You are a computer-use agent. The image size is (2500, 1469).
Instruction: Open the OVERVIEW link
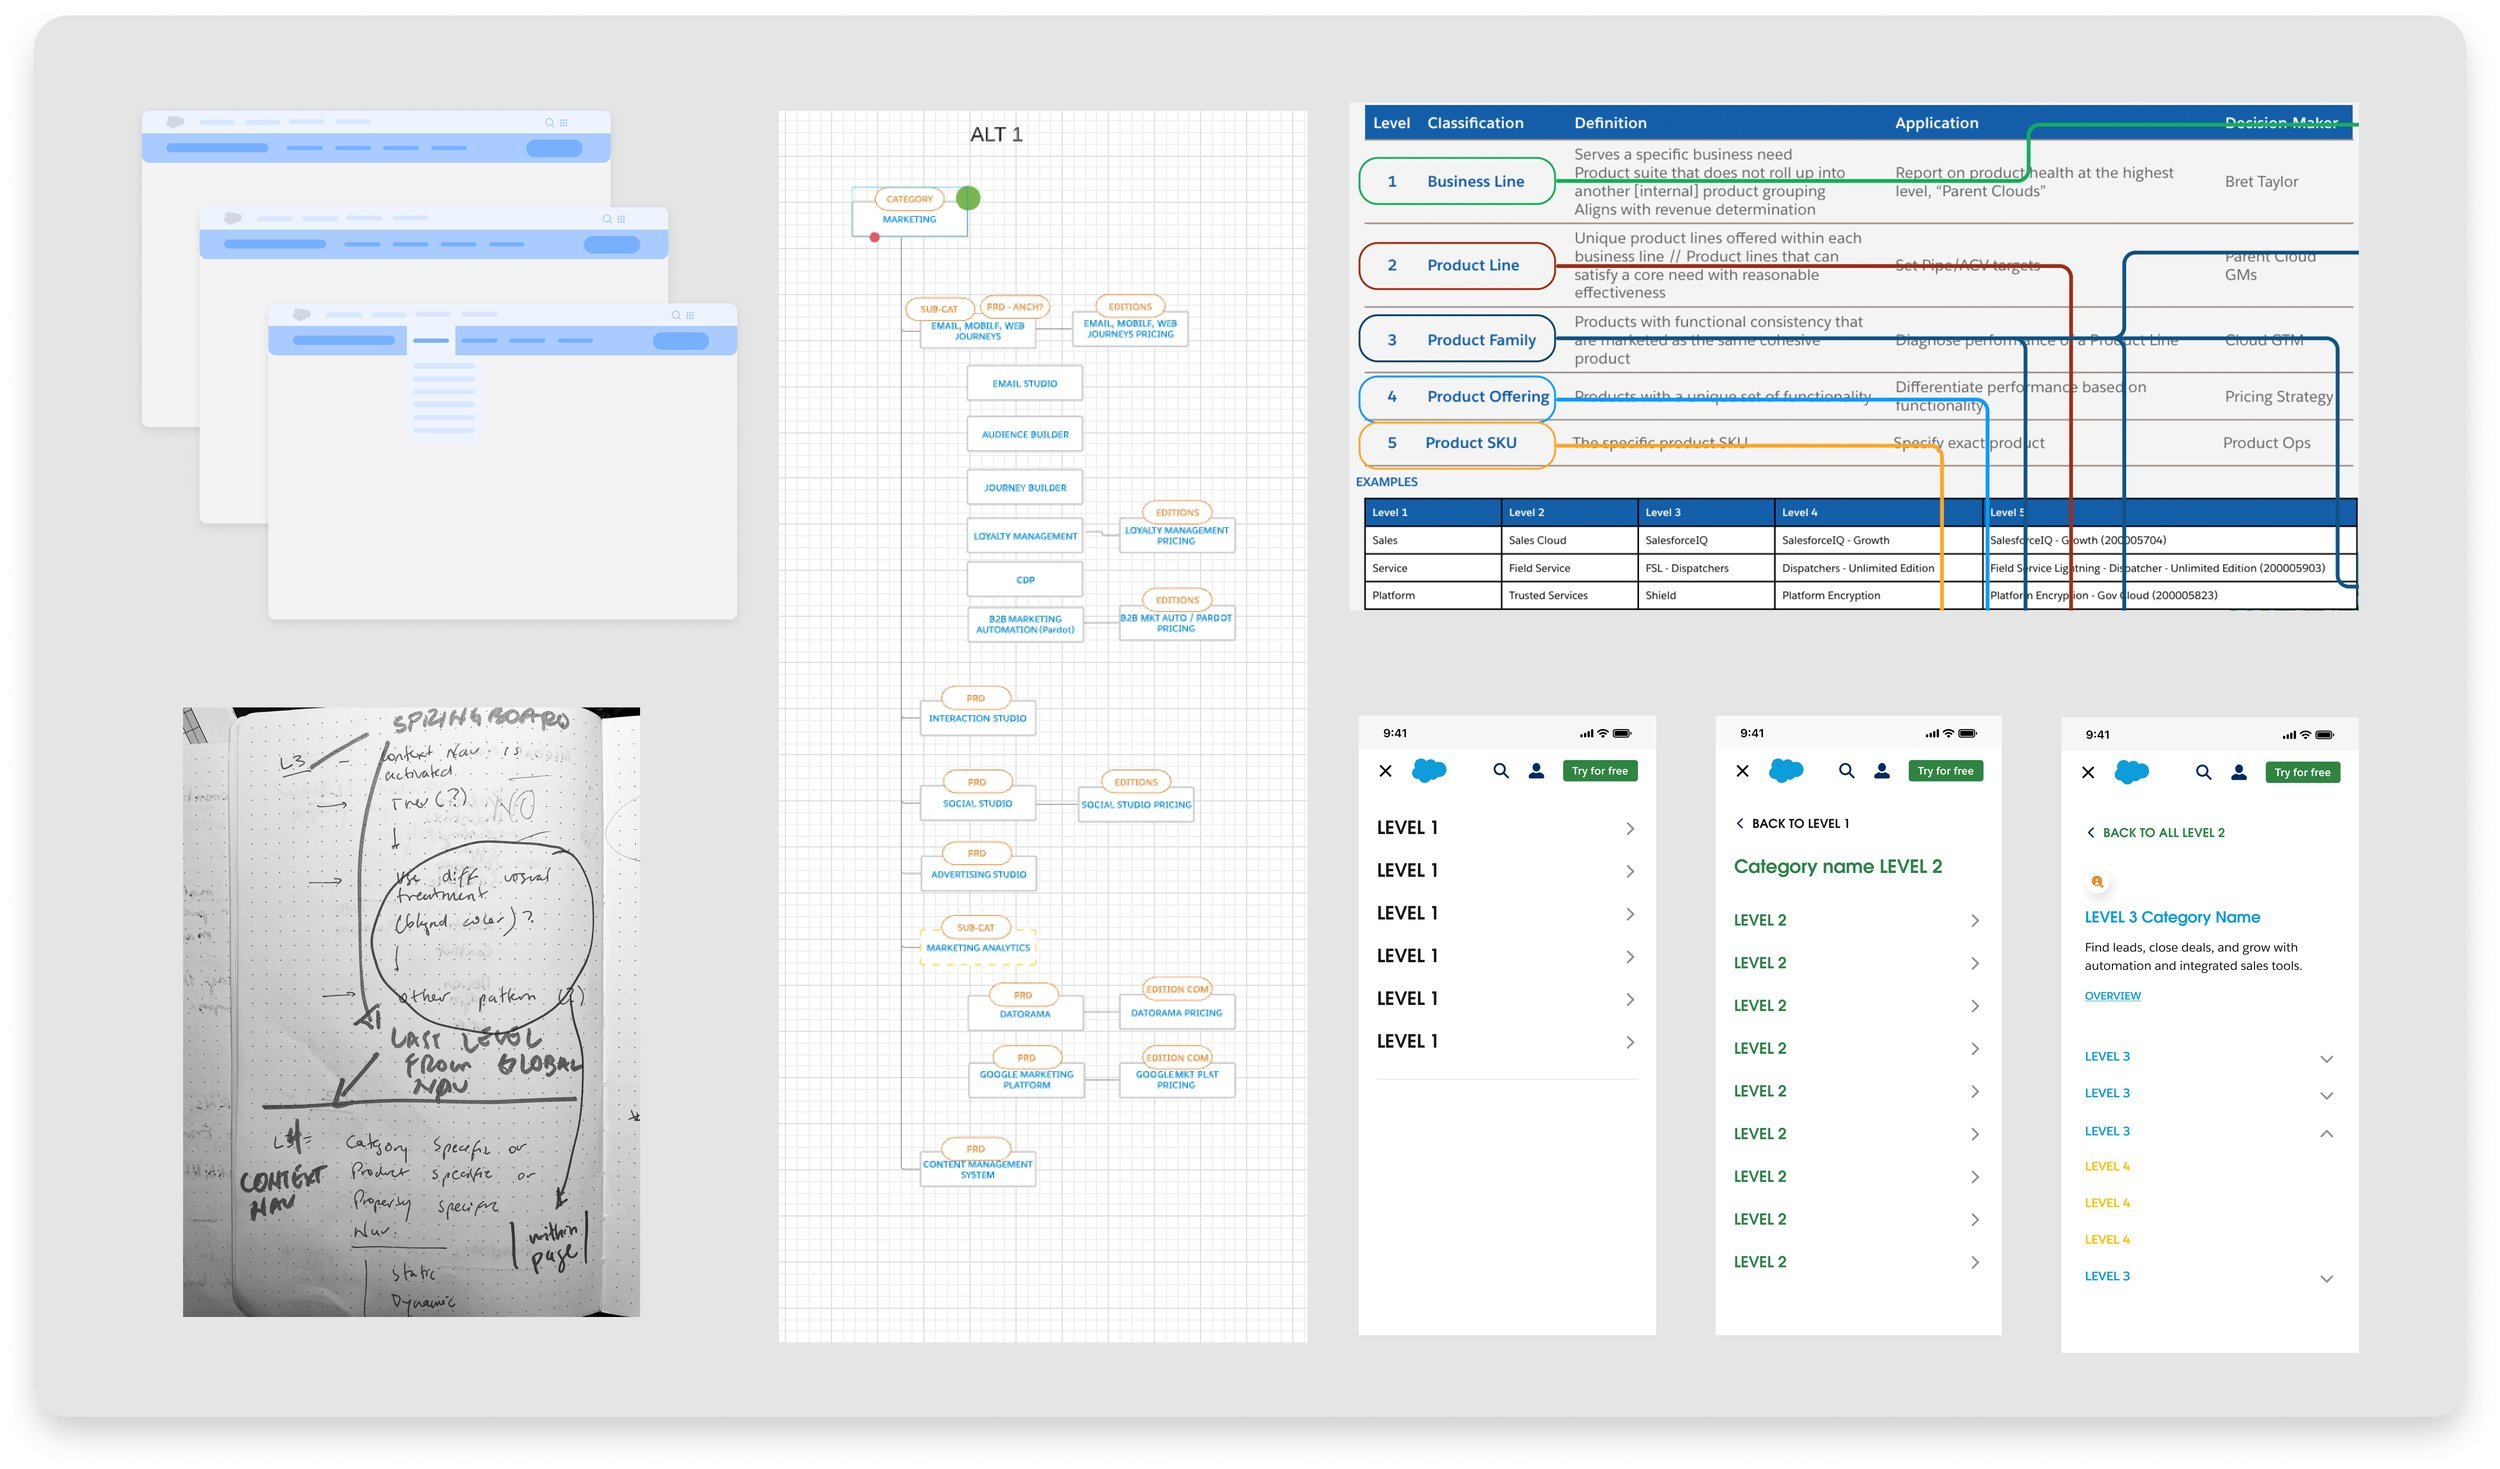tap(2112, 996)
